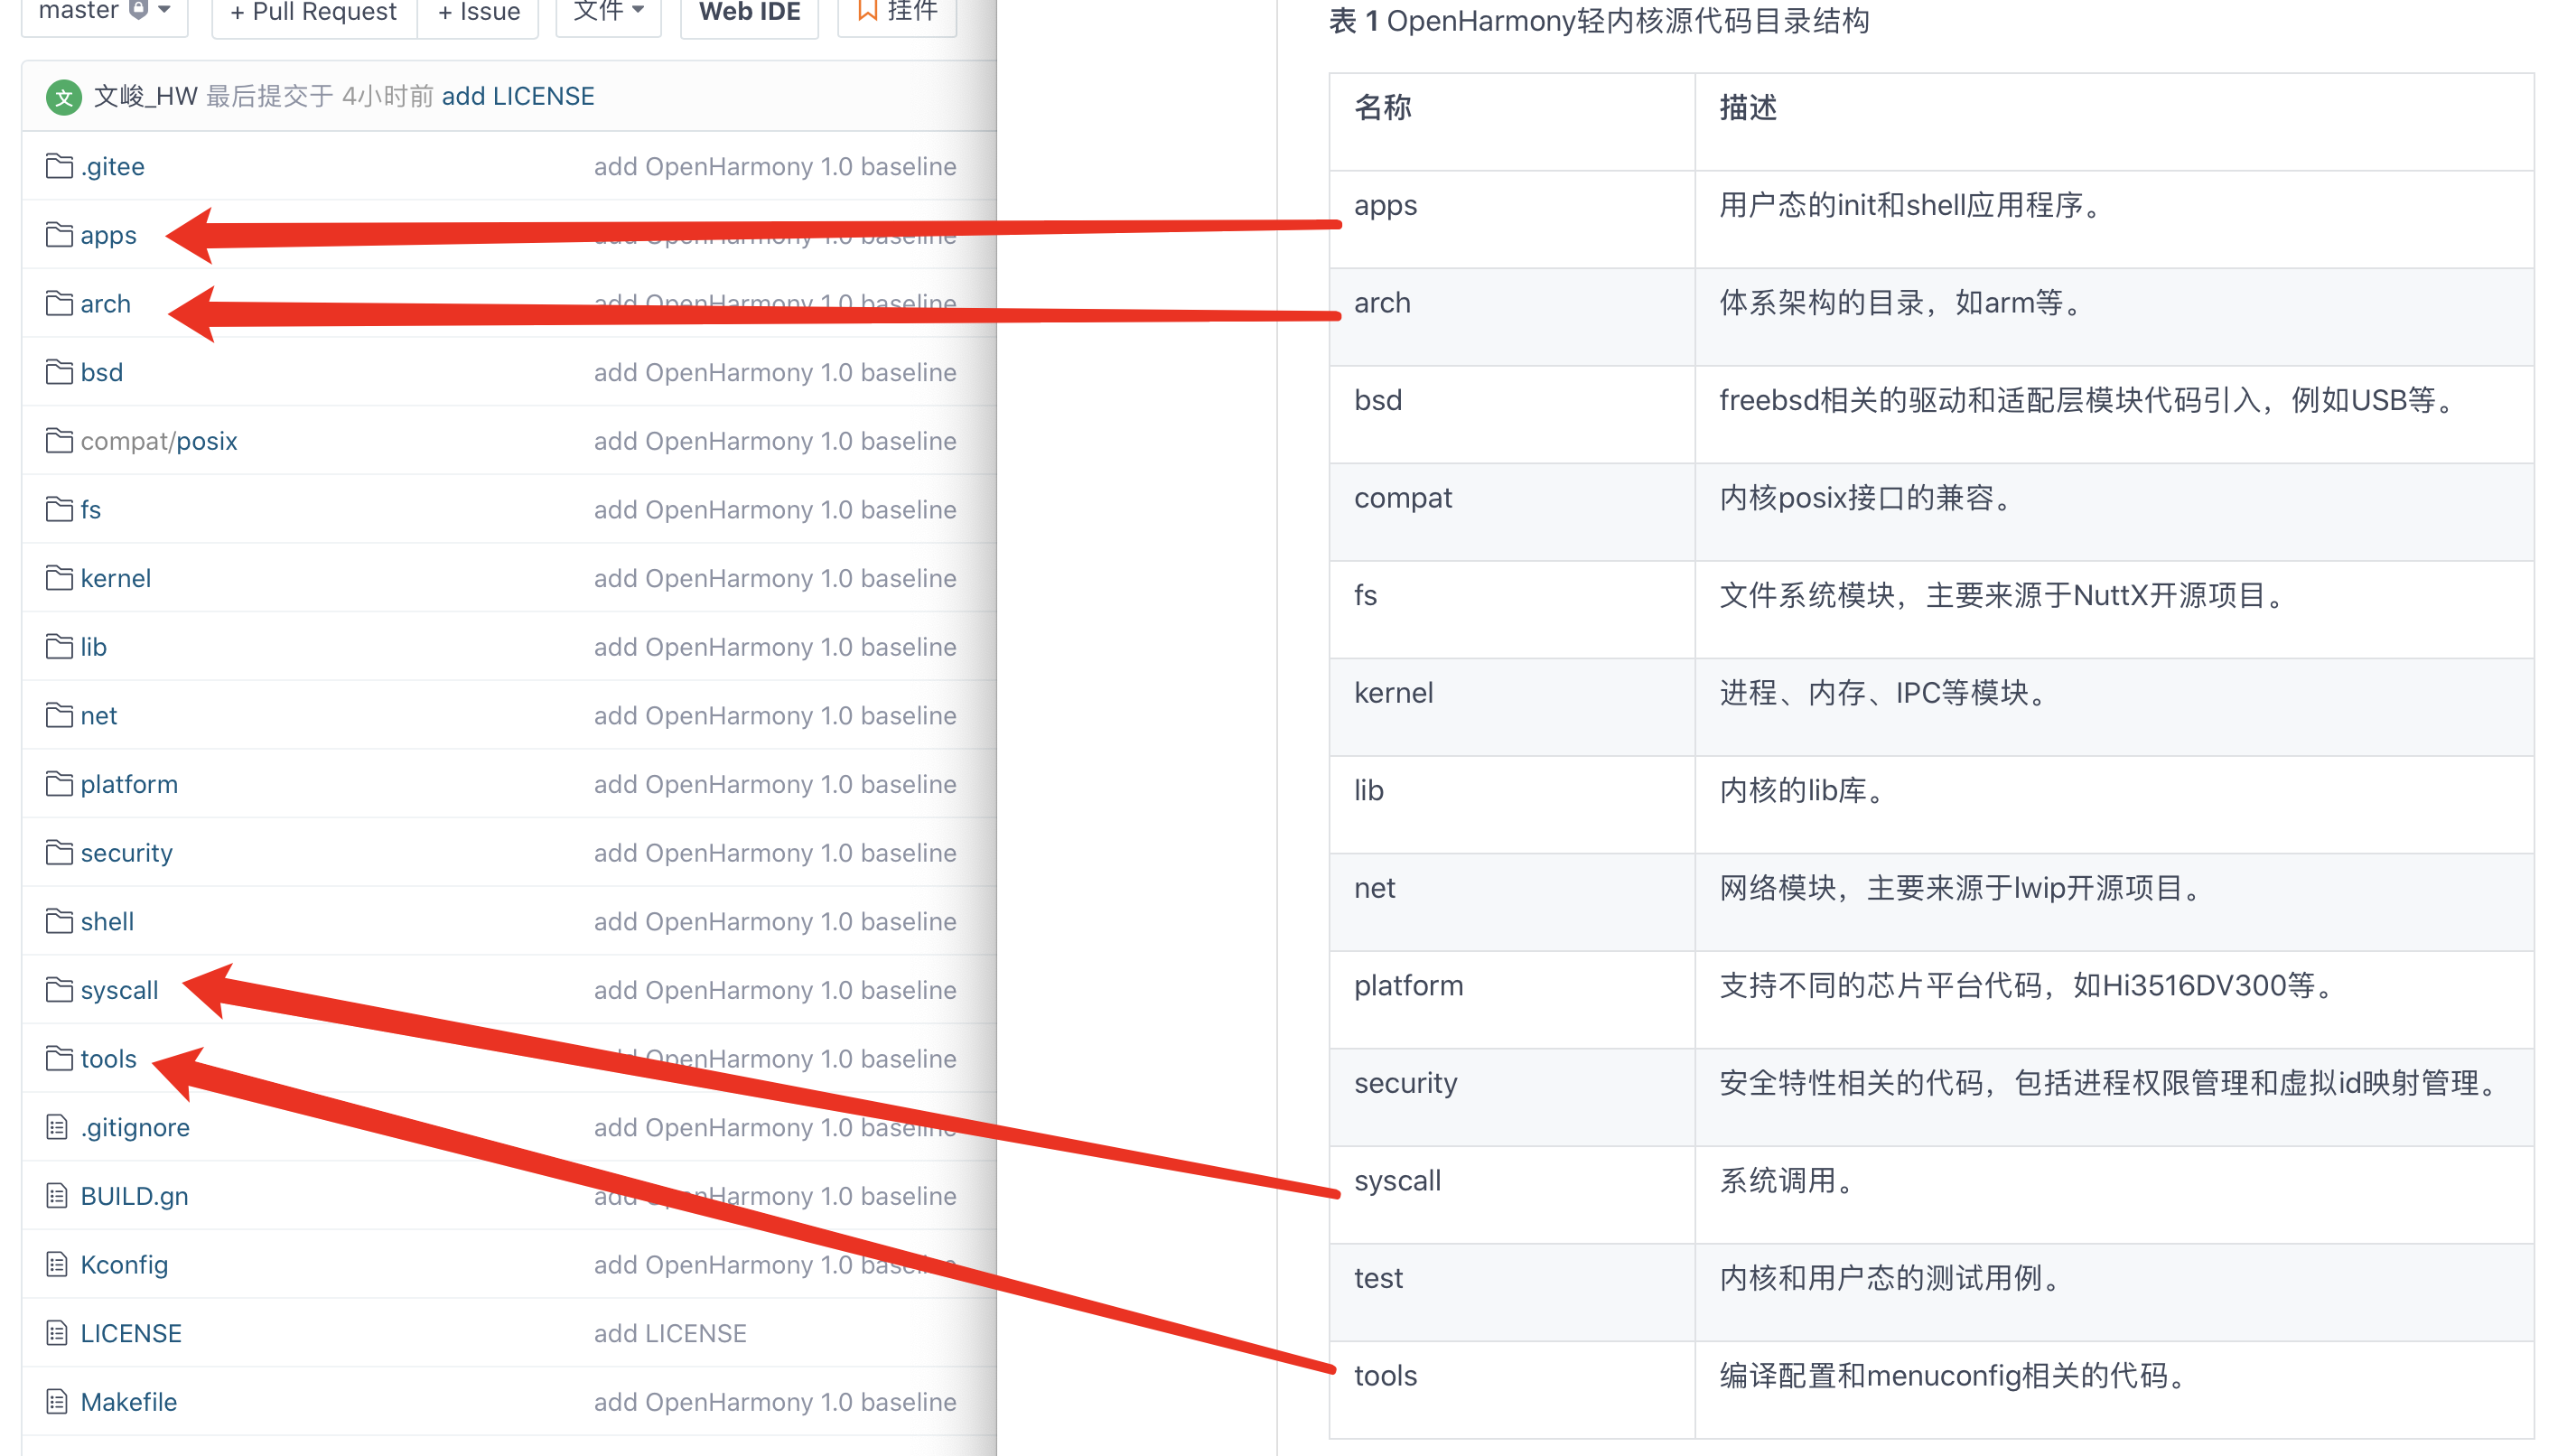Click the folder icon beside apps
This screenshot has height=1456, width=2567.
pos(59,235)
